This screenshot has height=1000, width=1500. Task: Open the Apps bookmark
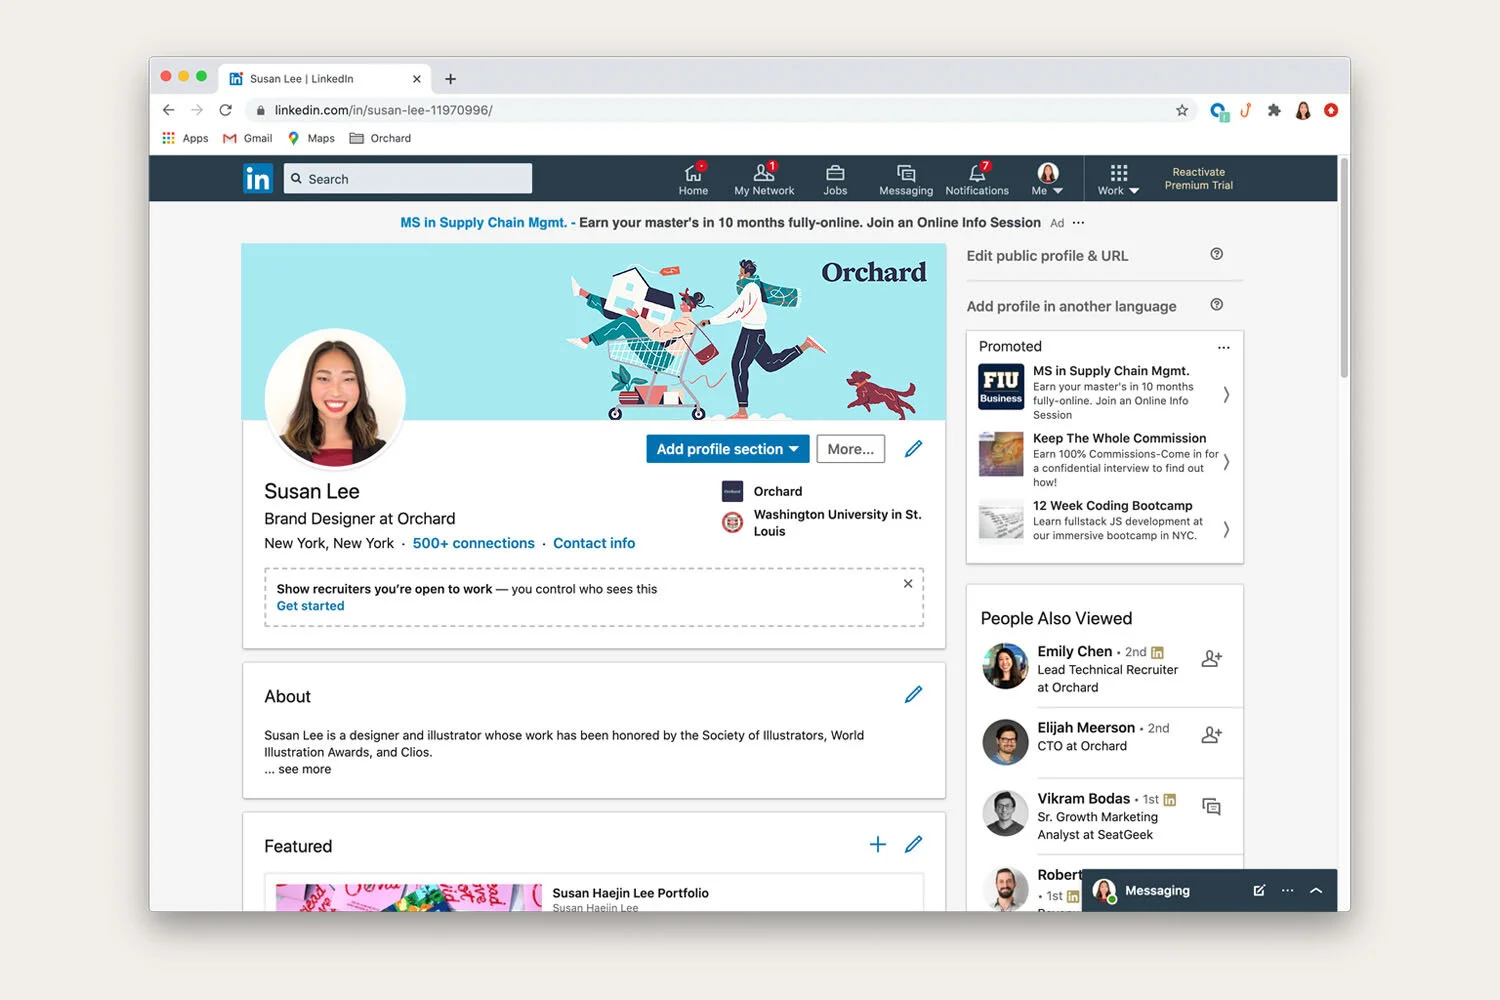(x=185, y=138)
